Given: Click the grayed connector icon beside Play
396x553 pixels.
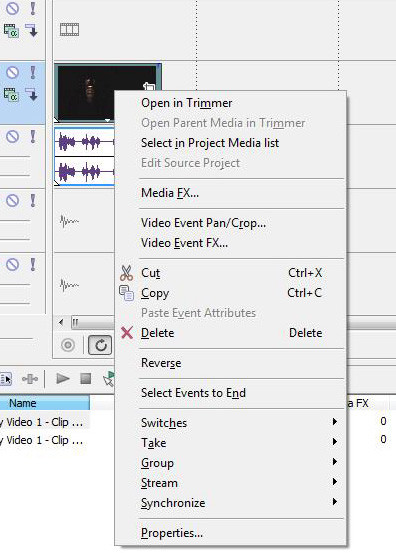Looking at the screenshot, I should coord(30,379).
